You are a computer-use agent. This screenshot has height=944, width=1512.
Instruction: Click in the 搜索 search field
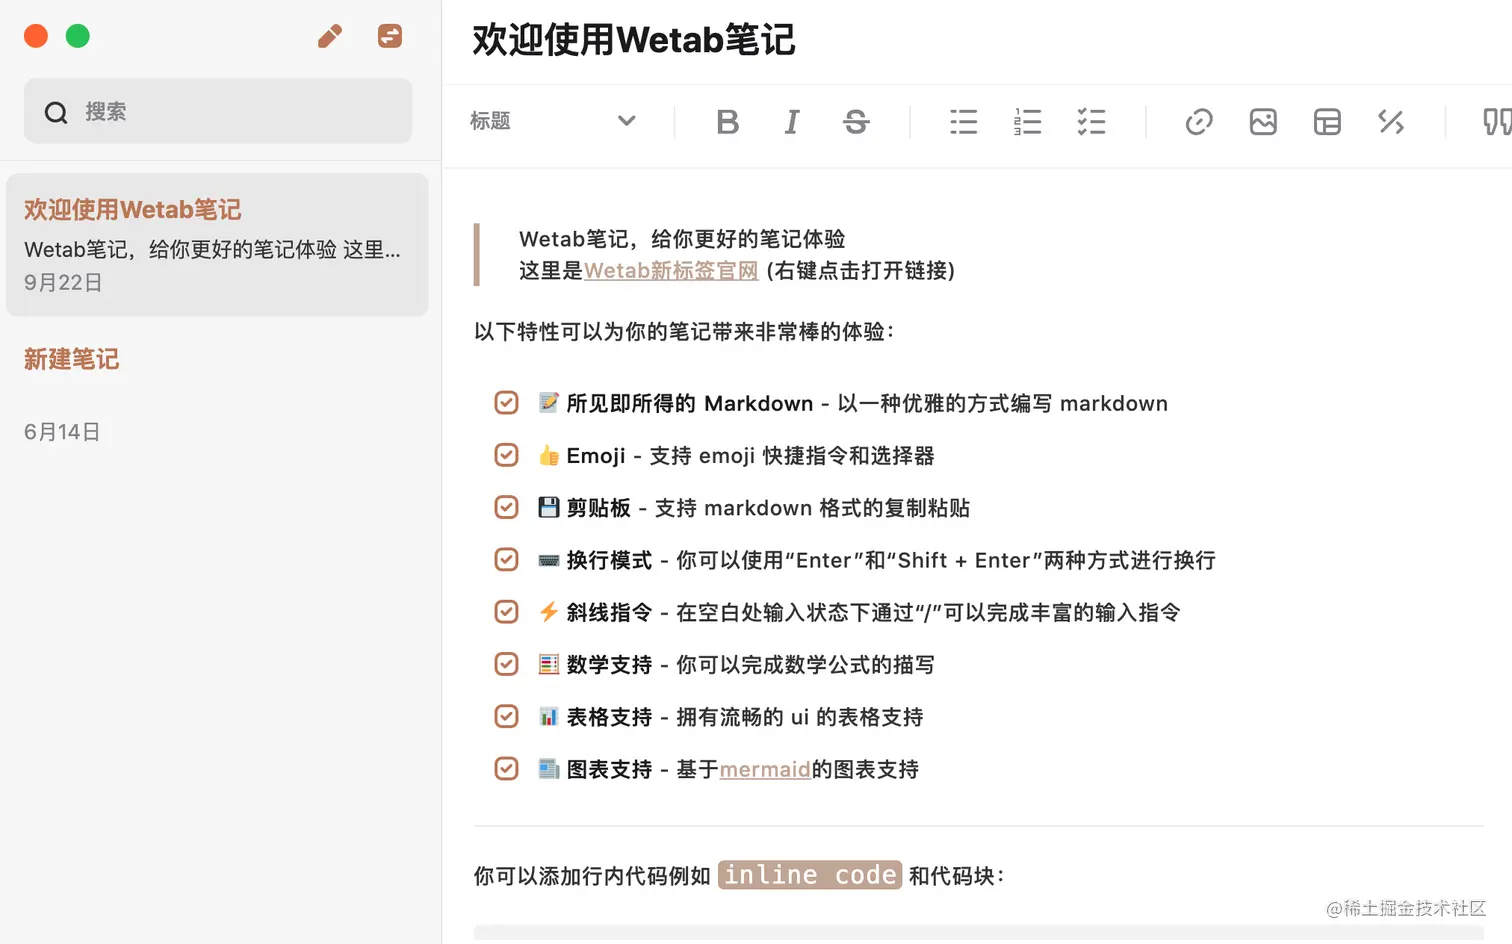(x=218, y=111)
